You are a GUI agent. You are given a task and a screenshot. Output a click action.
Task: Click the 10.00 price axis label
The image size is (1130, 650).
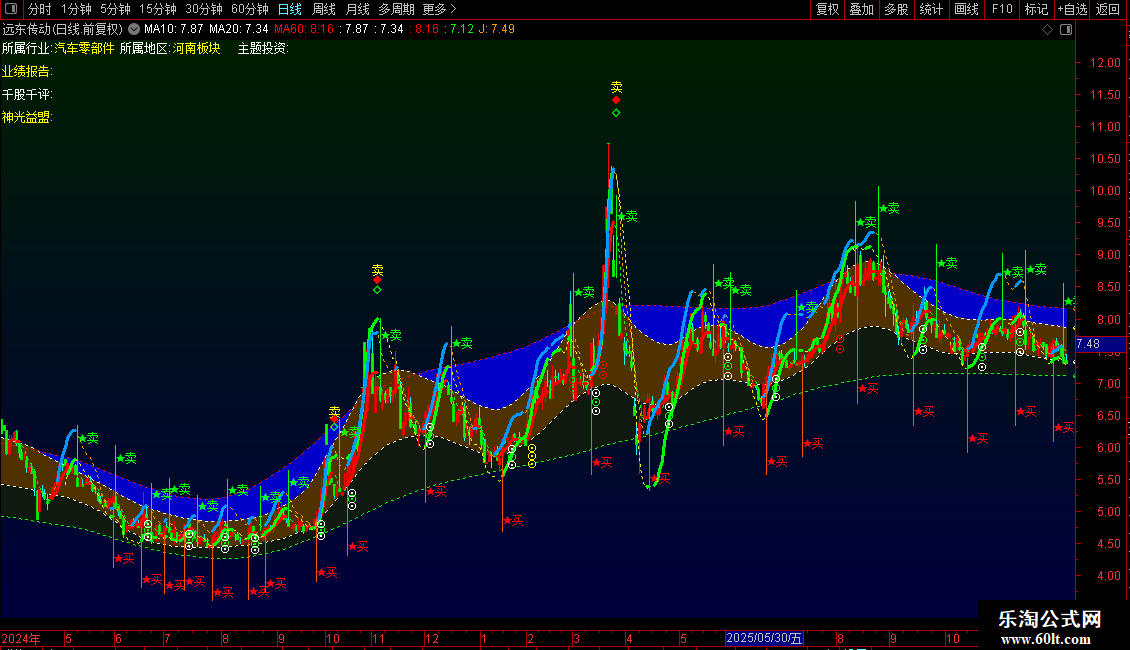pyautogui.click(x=1105, y=191)
